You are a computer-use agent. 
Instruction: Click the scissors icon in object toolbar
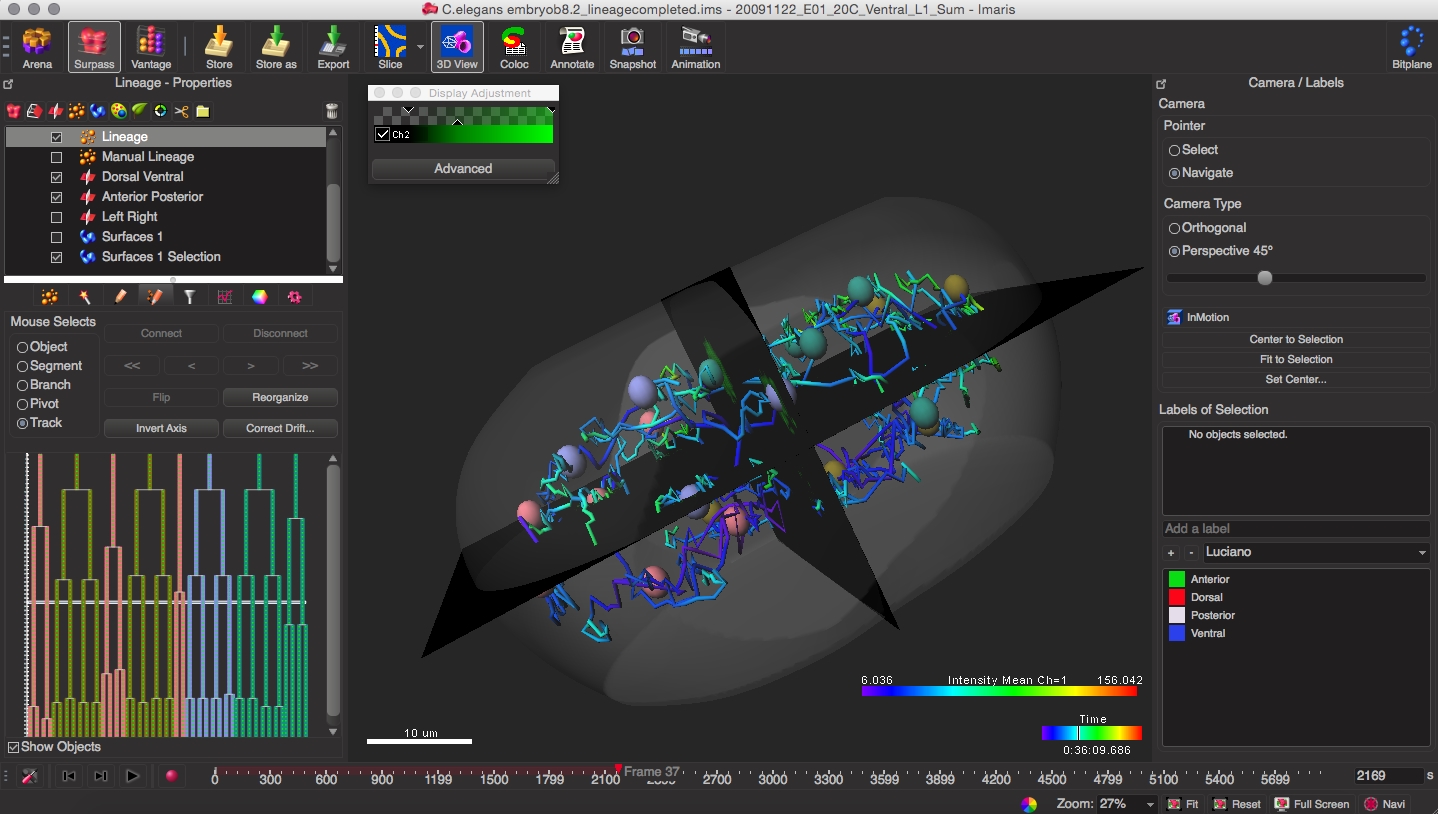pyautogui.click(x=182, y=111)
